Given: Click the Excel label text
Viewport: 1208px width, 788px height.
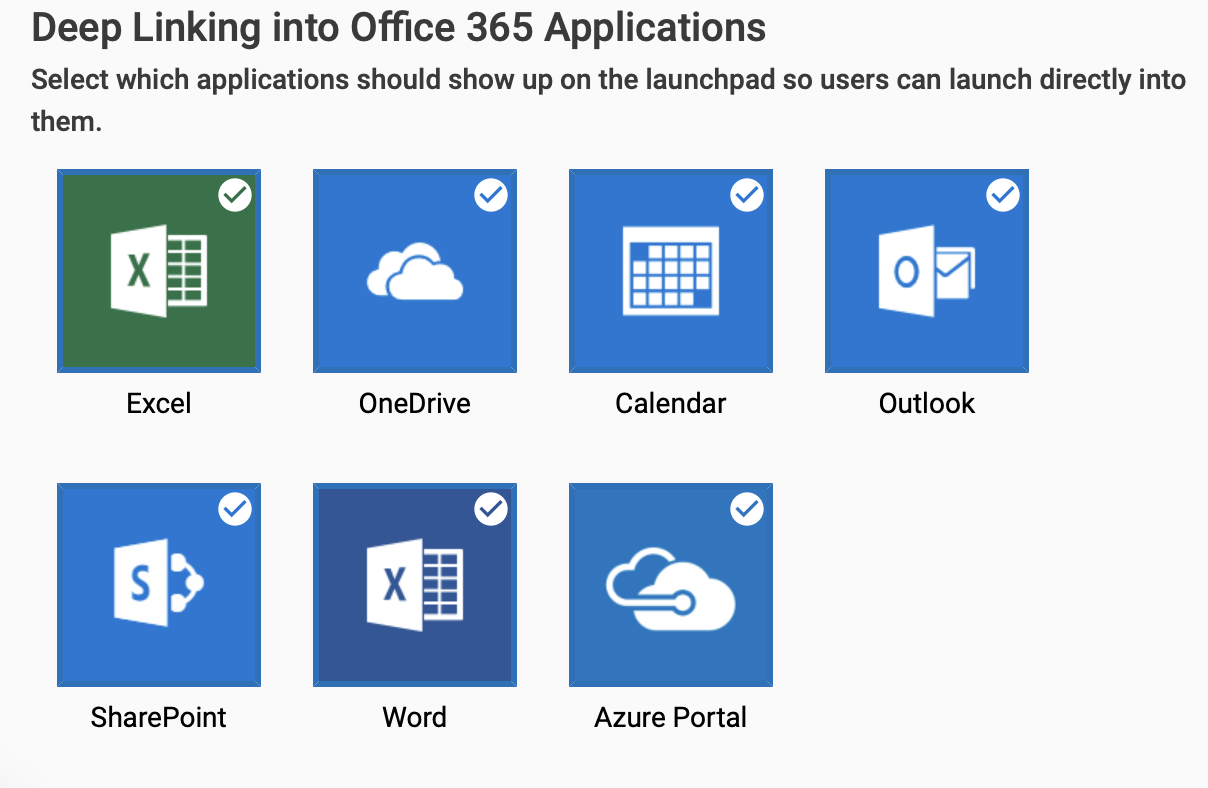Looking at the screenshot, I should (x=159, y=404).
